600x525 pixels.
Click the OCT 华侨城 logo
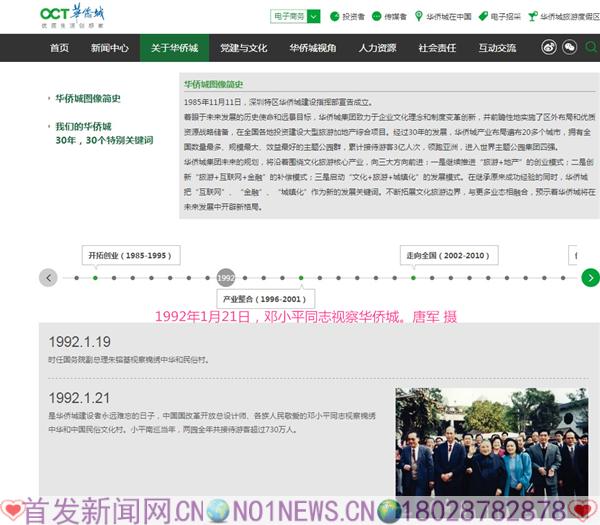click(x=72, y=16)
